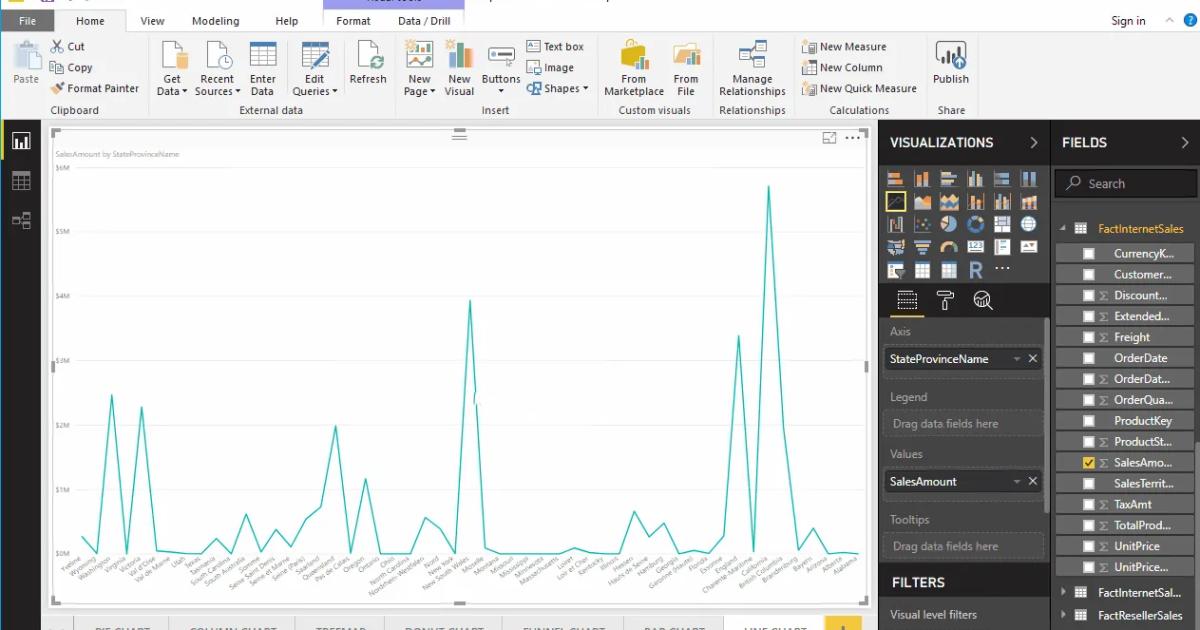Click the Sign in link
The image size is (1200, 630).
[x=1128, y=20]
